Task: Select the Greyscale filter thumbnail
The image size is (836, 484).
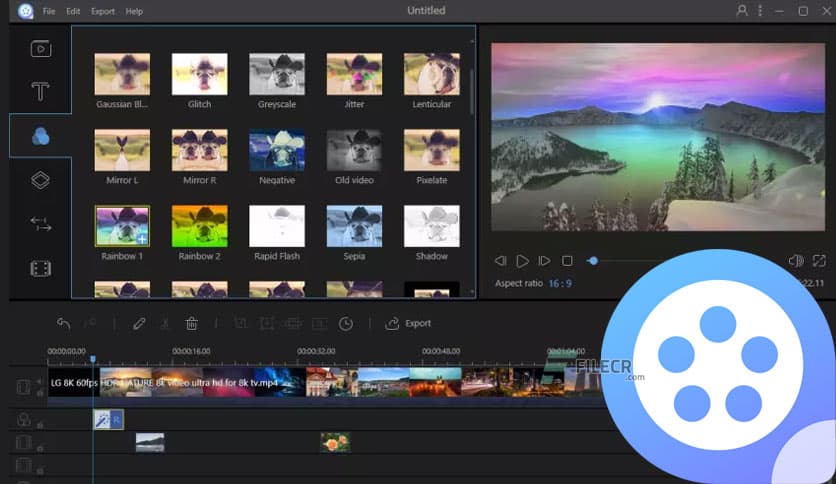Action: pyautogui.click(x=277, y=74)
